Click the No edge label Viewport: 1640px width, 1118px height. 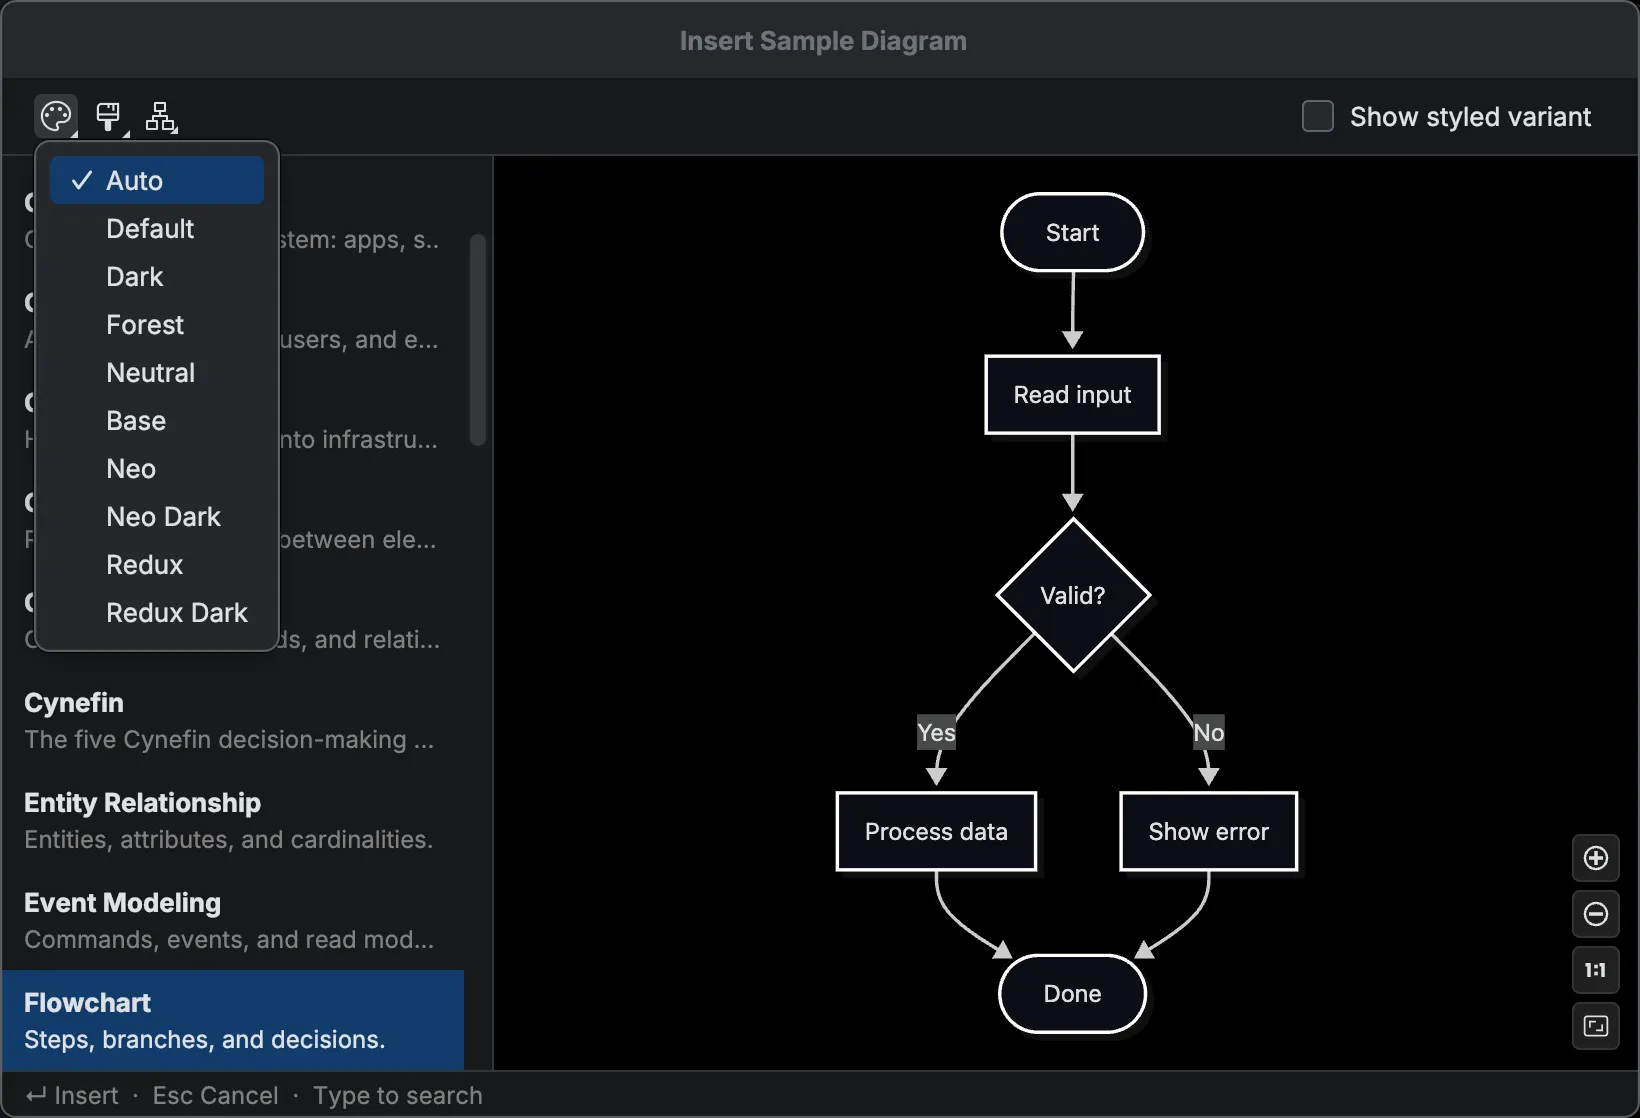coord(1208,733)
